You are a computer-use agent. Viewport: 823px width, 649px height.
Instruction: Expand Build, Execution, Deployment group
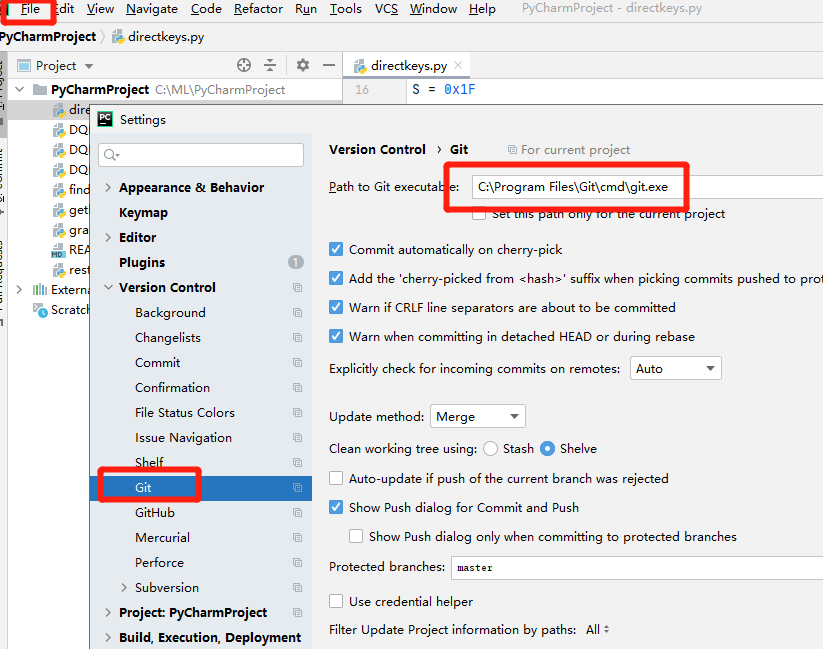pos(108,637)
